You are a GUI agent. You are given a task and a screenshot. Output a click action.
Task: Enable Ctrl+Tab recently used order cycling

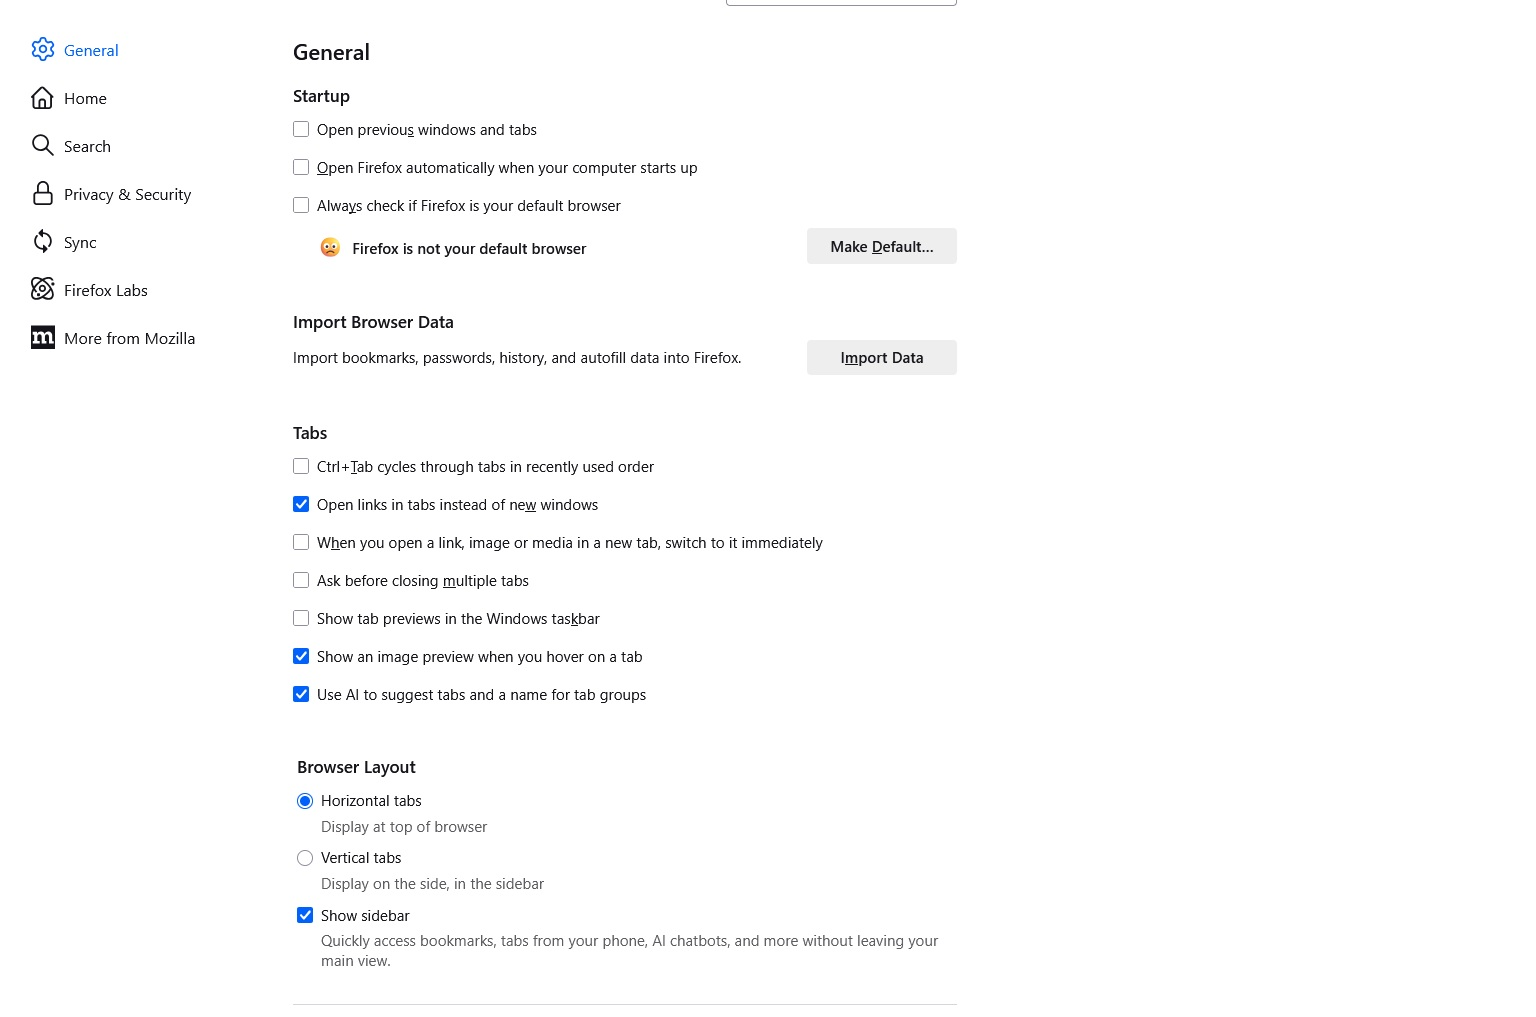click(301, 467)
